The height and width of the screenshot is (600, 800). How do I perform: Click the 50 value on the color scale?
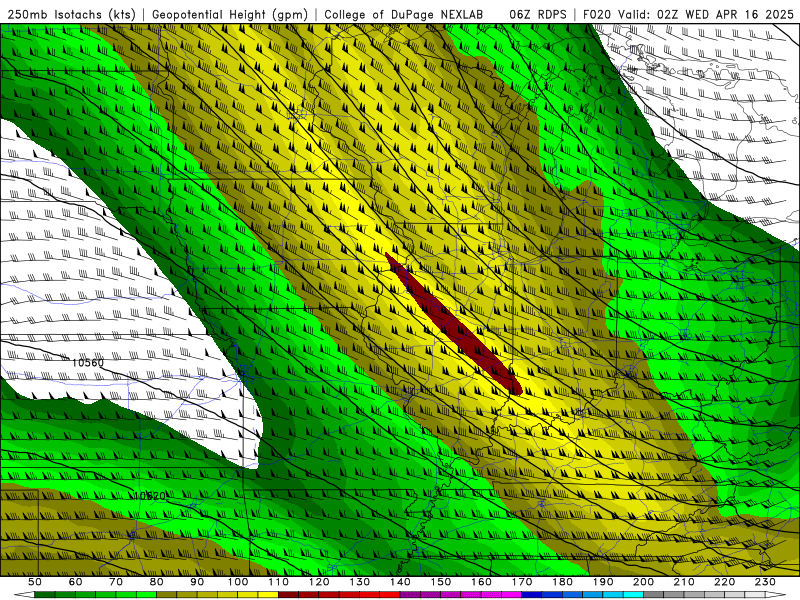coord(35,582)
